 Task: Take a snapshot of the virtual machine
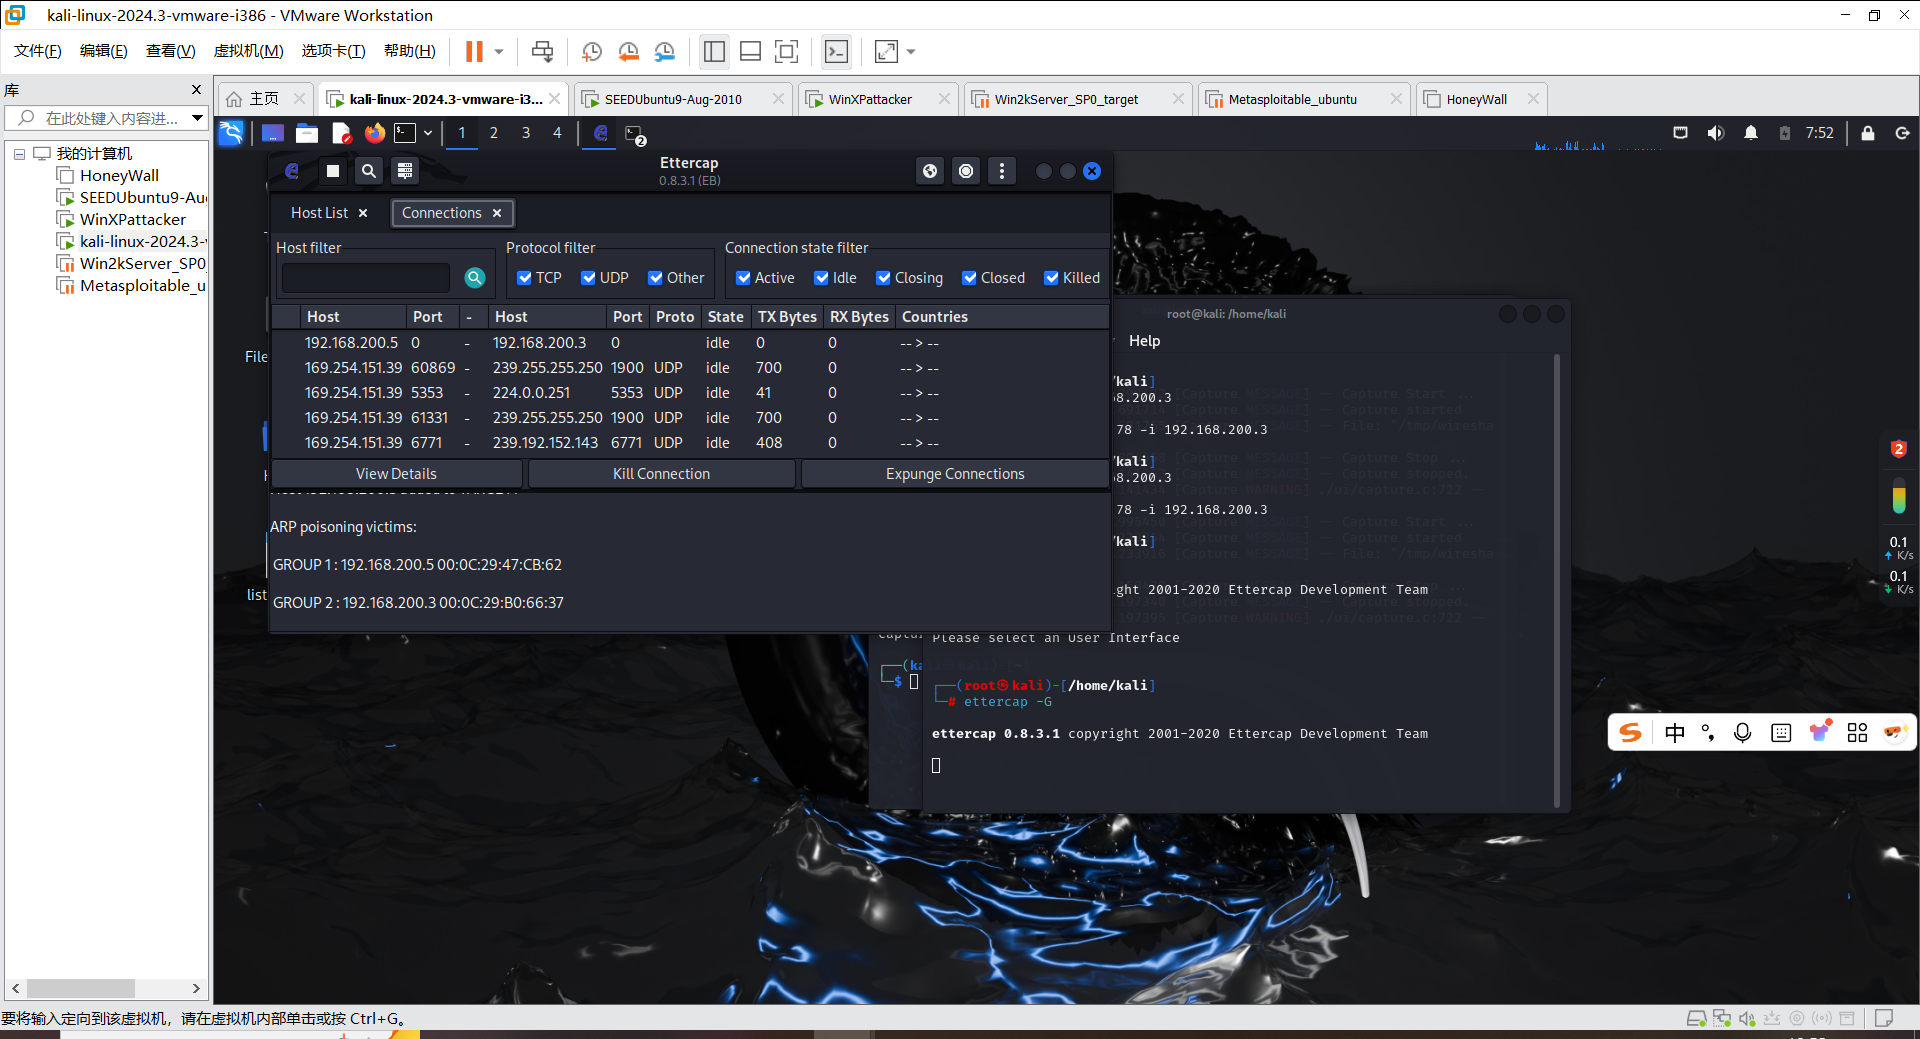(x=592, y=52)
